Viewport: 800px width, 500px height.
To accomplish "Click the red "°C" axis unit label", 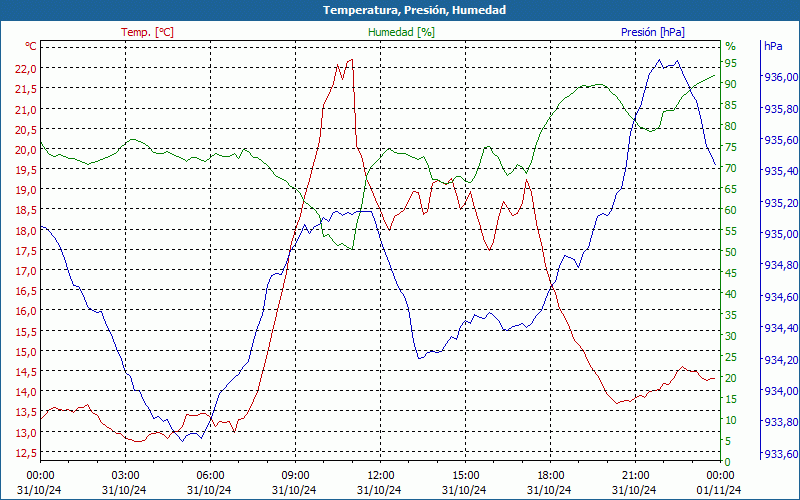I will click(31, 46).
